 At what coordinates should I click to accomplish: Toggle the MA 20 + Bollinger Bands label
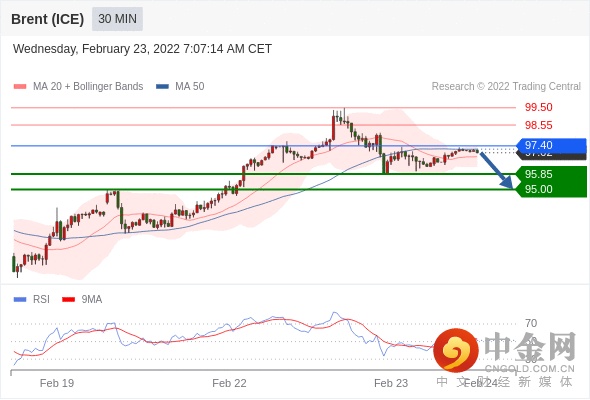pos(88,87)
